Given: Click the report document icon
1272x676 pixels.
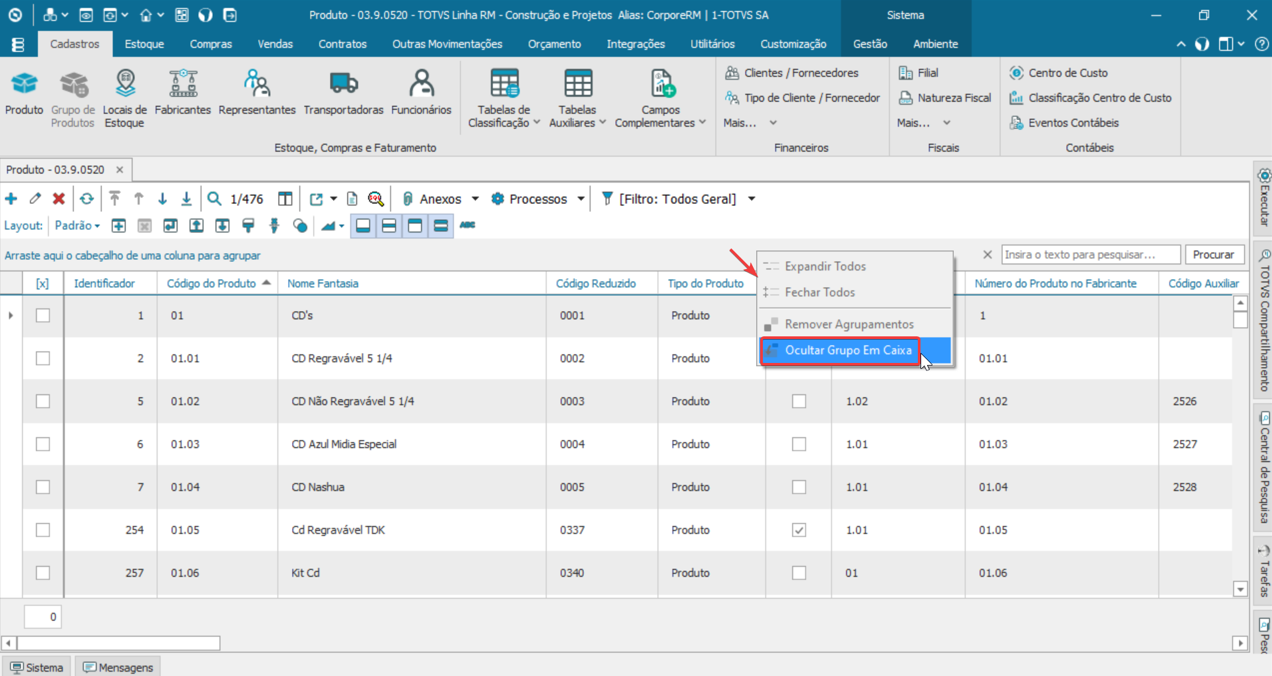Looking at the screenshot, I should (352, 199).
